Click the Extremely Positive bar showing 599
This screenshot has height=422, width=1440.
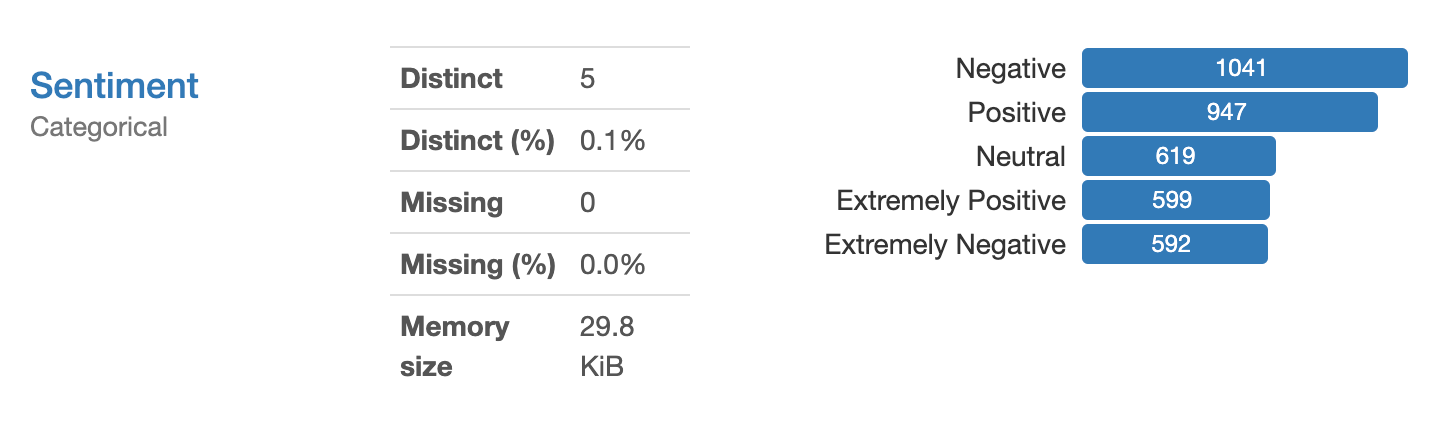tap(1175, 200)
